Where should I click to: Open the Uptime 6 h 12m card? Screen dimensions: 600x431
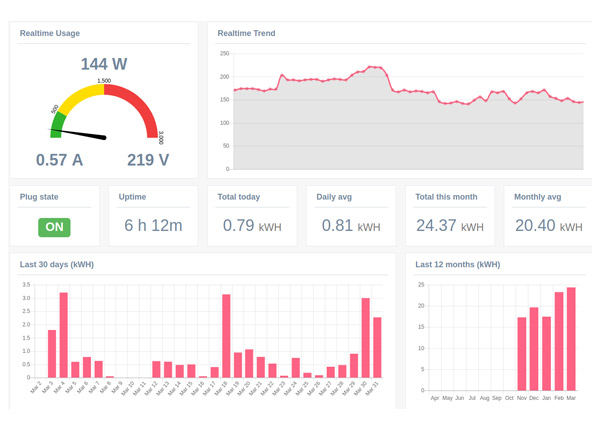[x=153, y=216]
